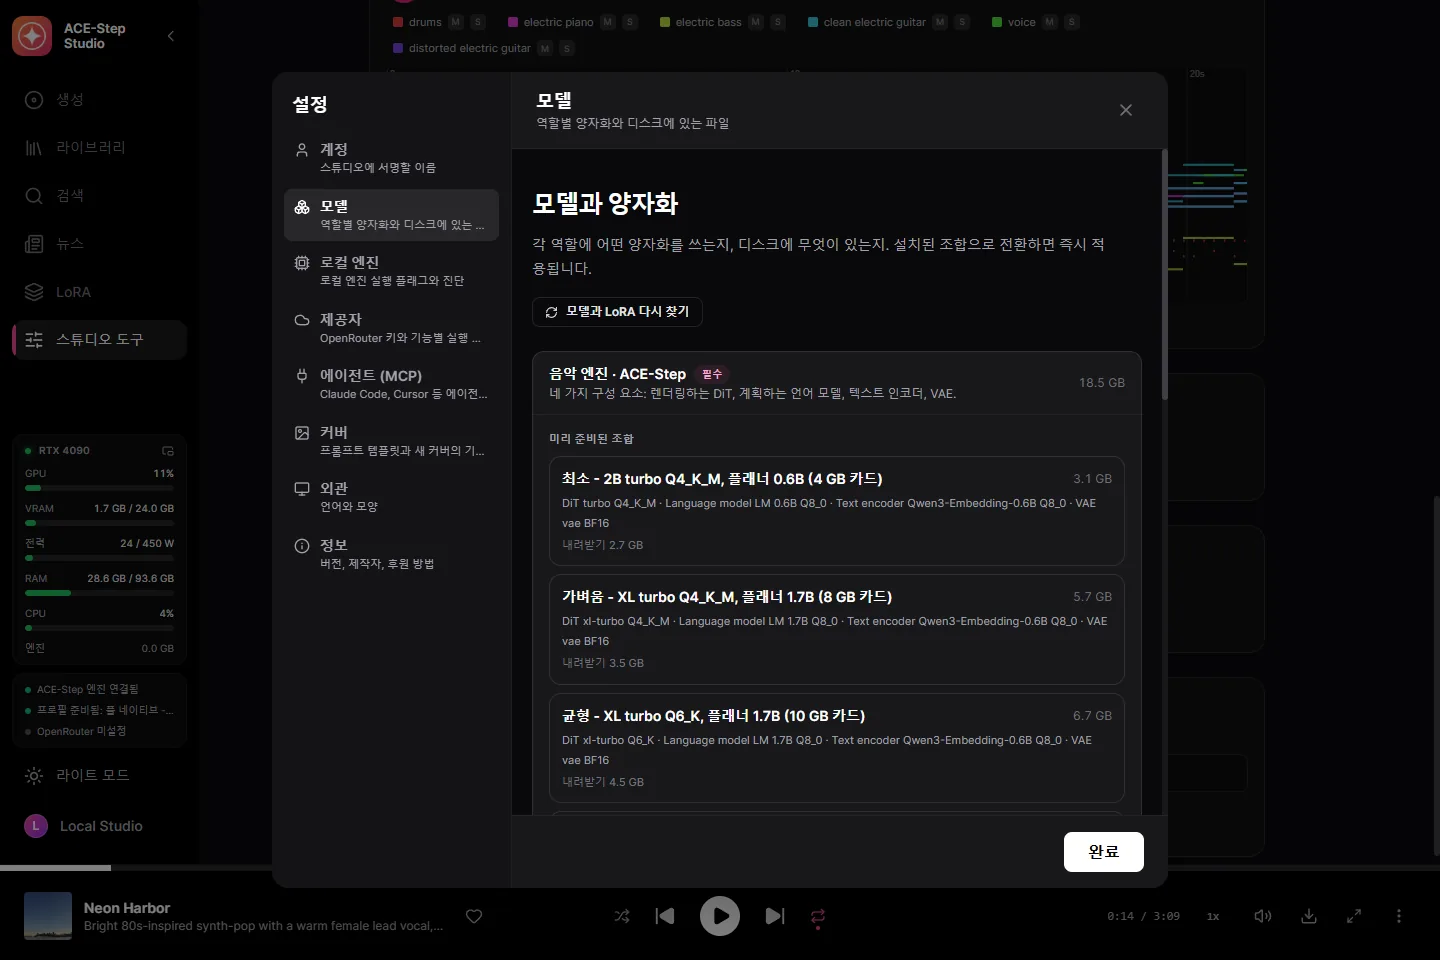Open the 생성 page in the sidebar
Image resolution: width=1440 pixels, height=960 pixels.
(x=99, y=99)
